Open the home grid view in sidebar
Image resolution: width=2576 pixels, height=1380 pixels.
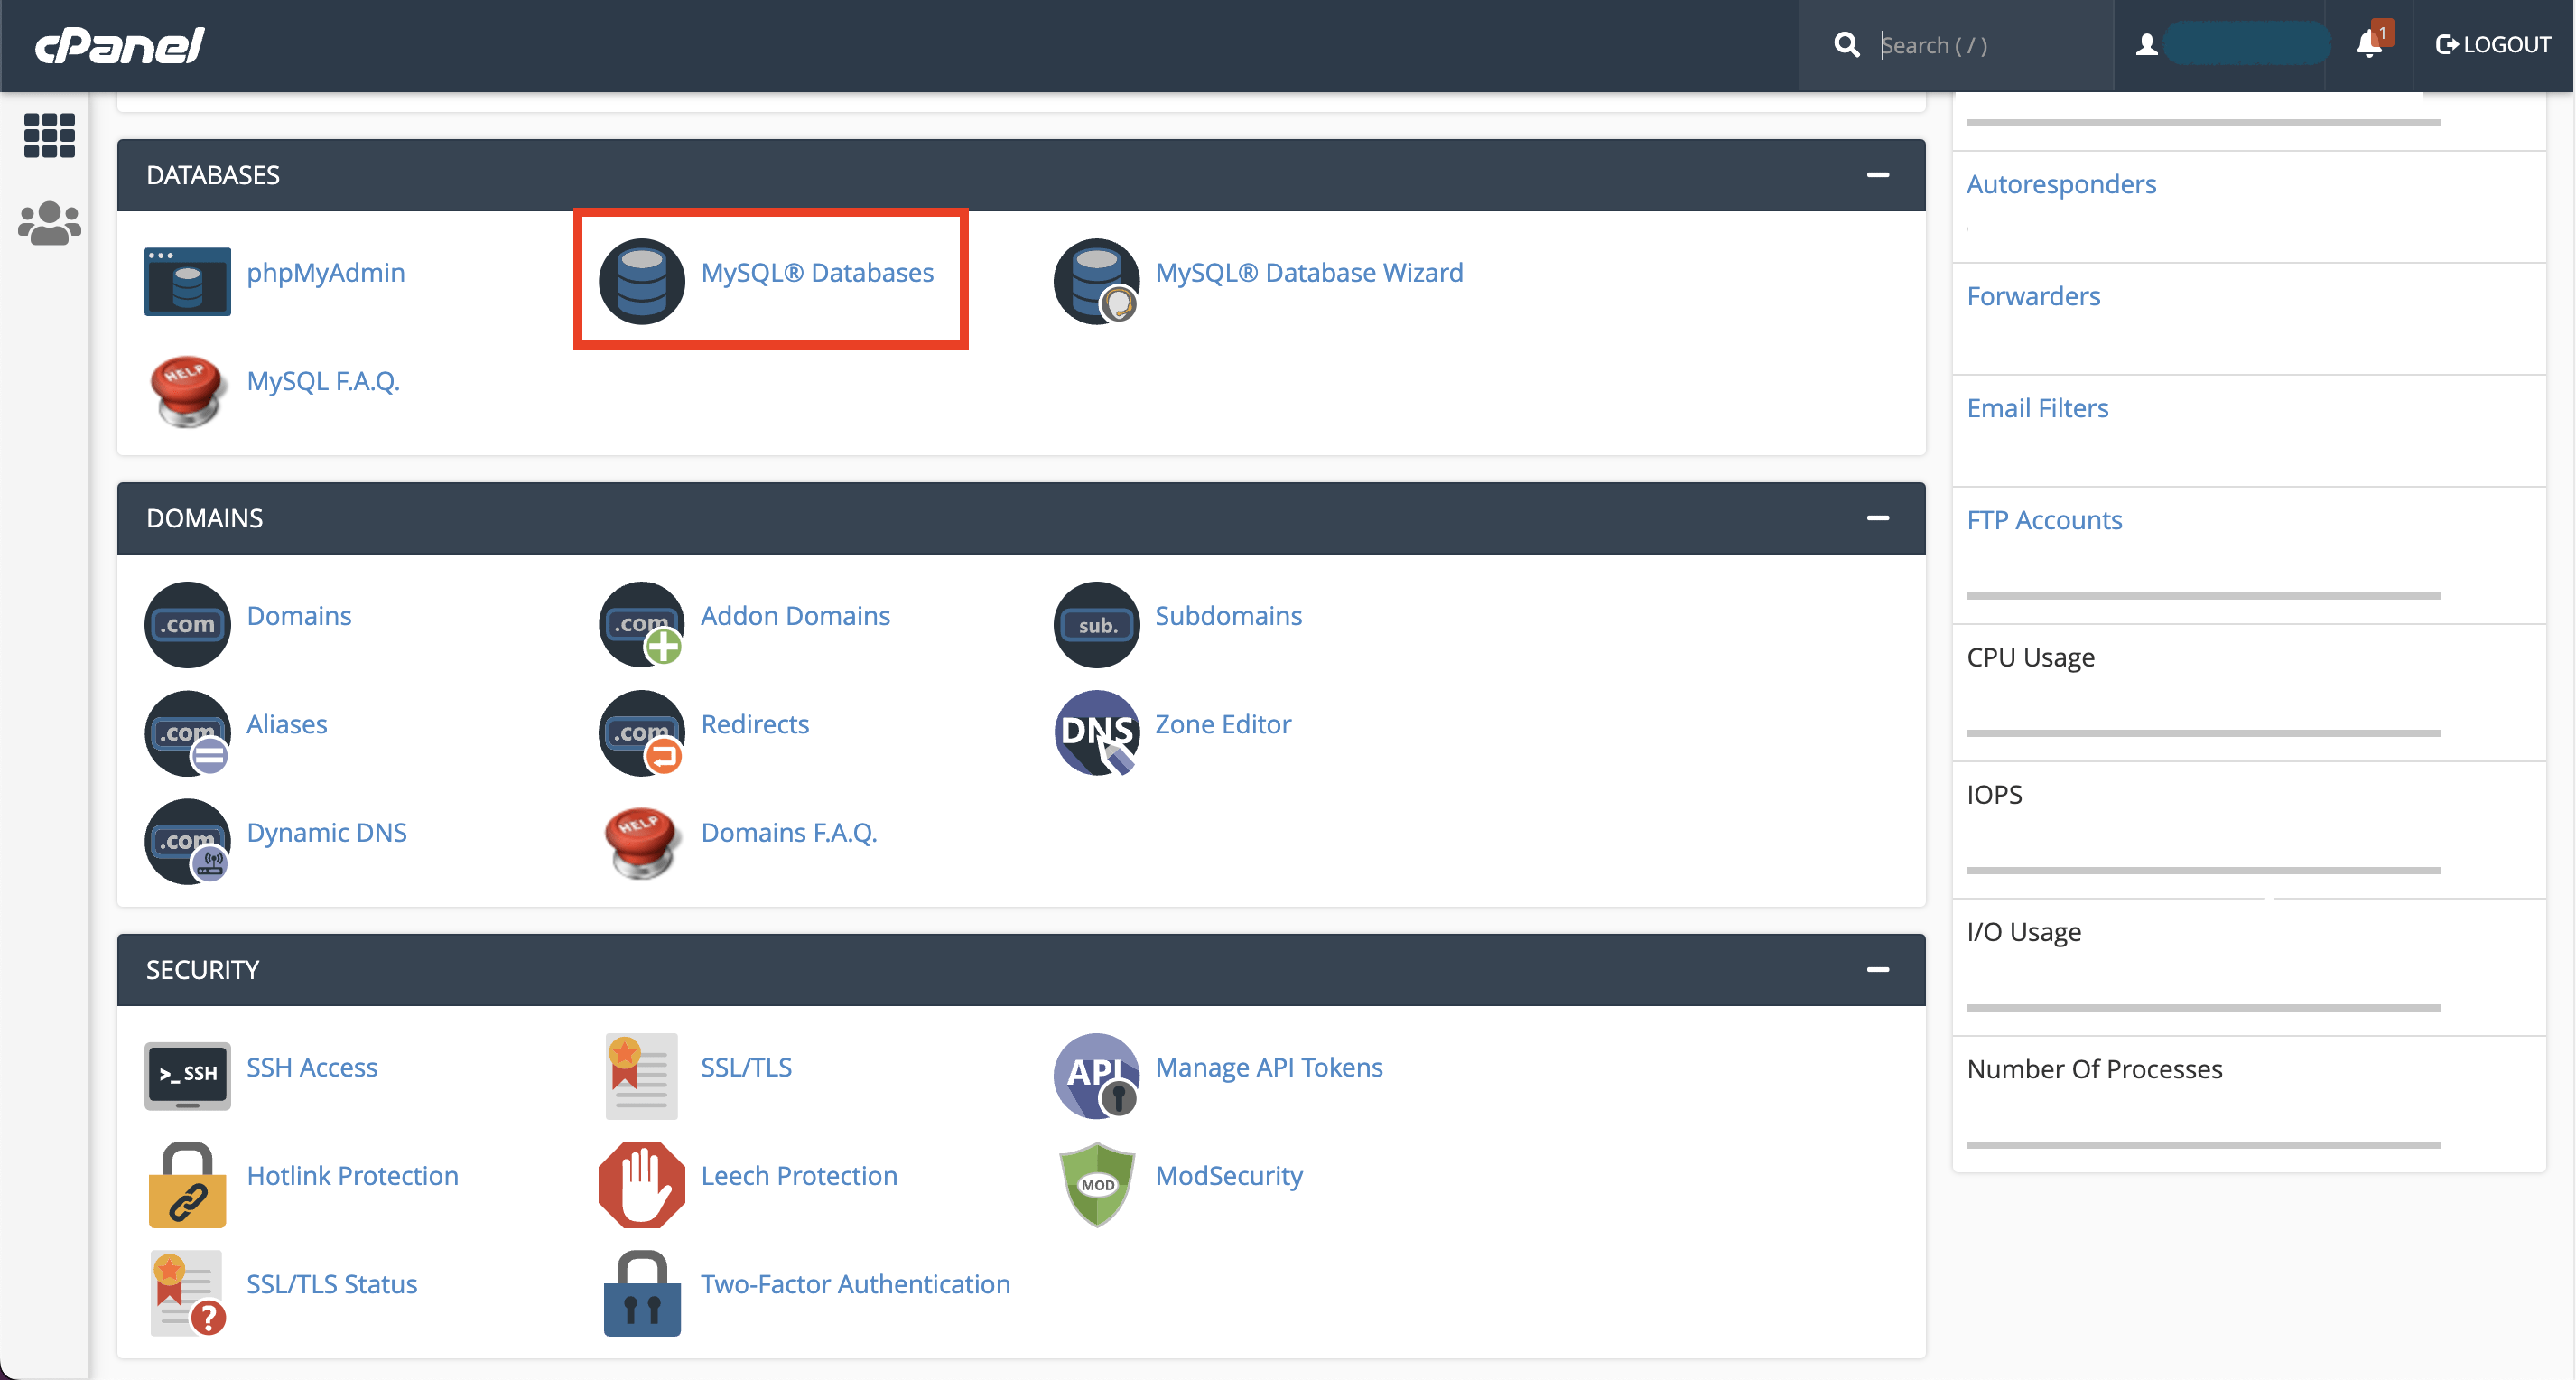coord(49,135)
